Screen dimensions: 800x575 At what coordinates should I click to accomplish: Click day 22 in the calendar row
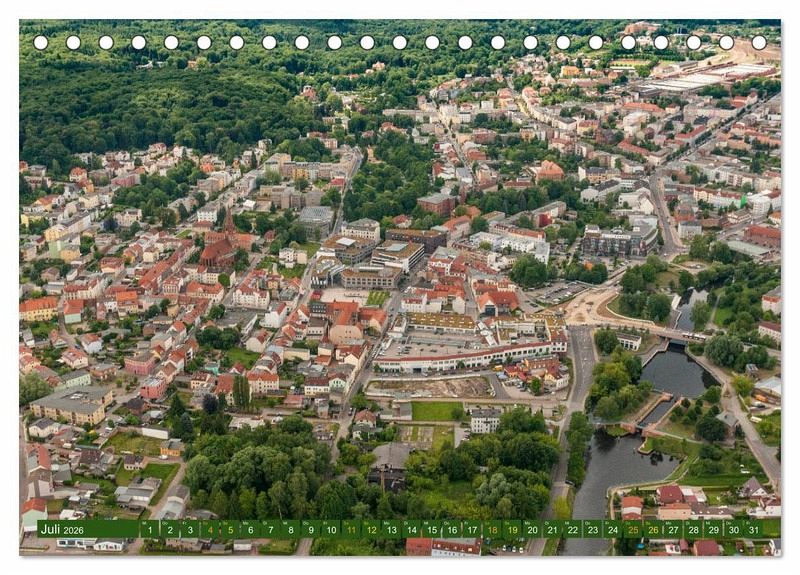[573, 529]
